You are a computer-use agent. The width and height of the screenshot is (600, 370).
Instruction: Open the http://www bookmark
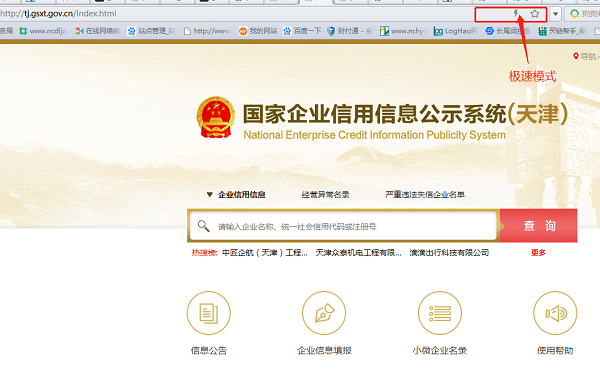(x=207, y=31)
